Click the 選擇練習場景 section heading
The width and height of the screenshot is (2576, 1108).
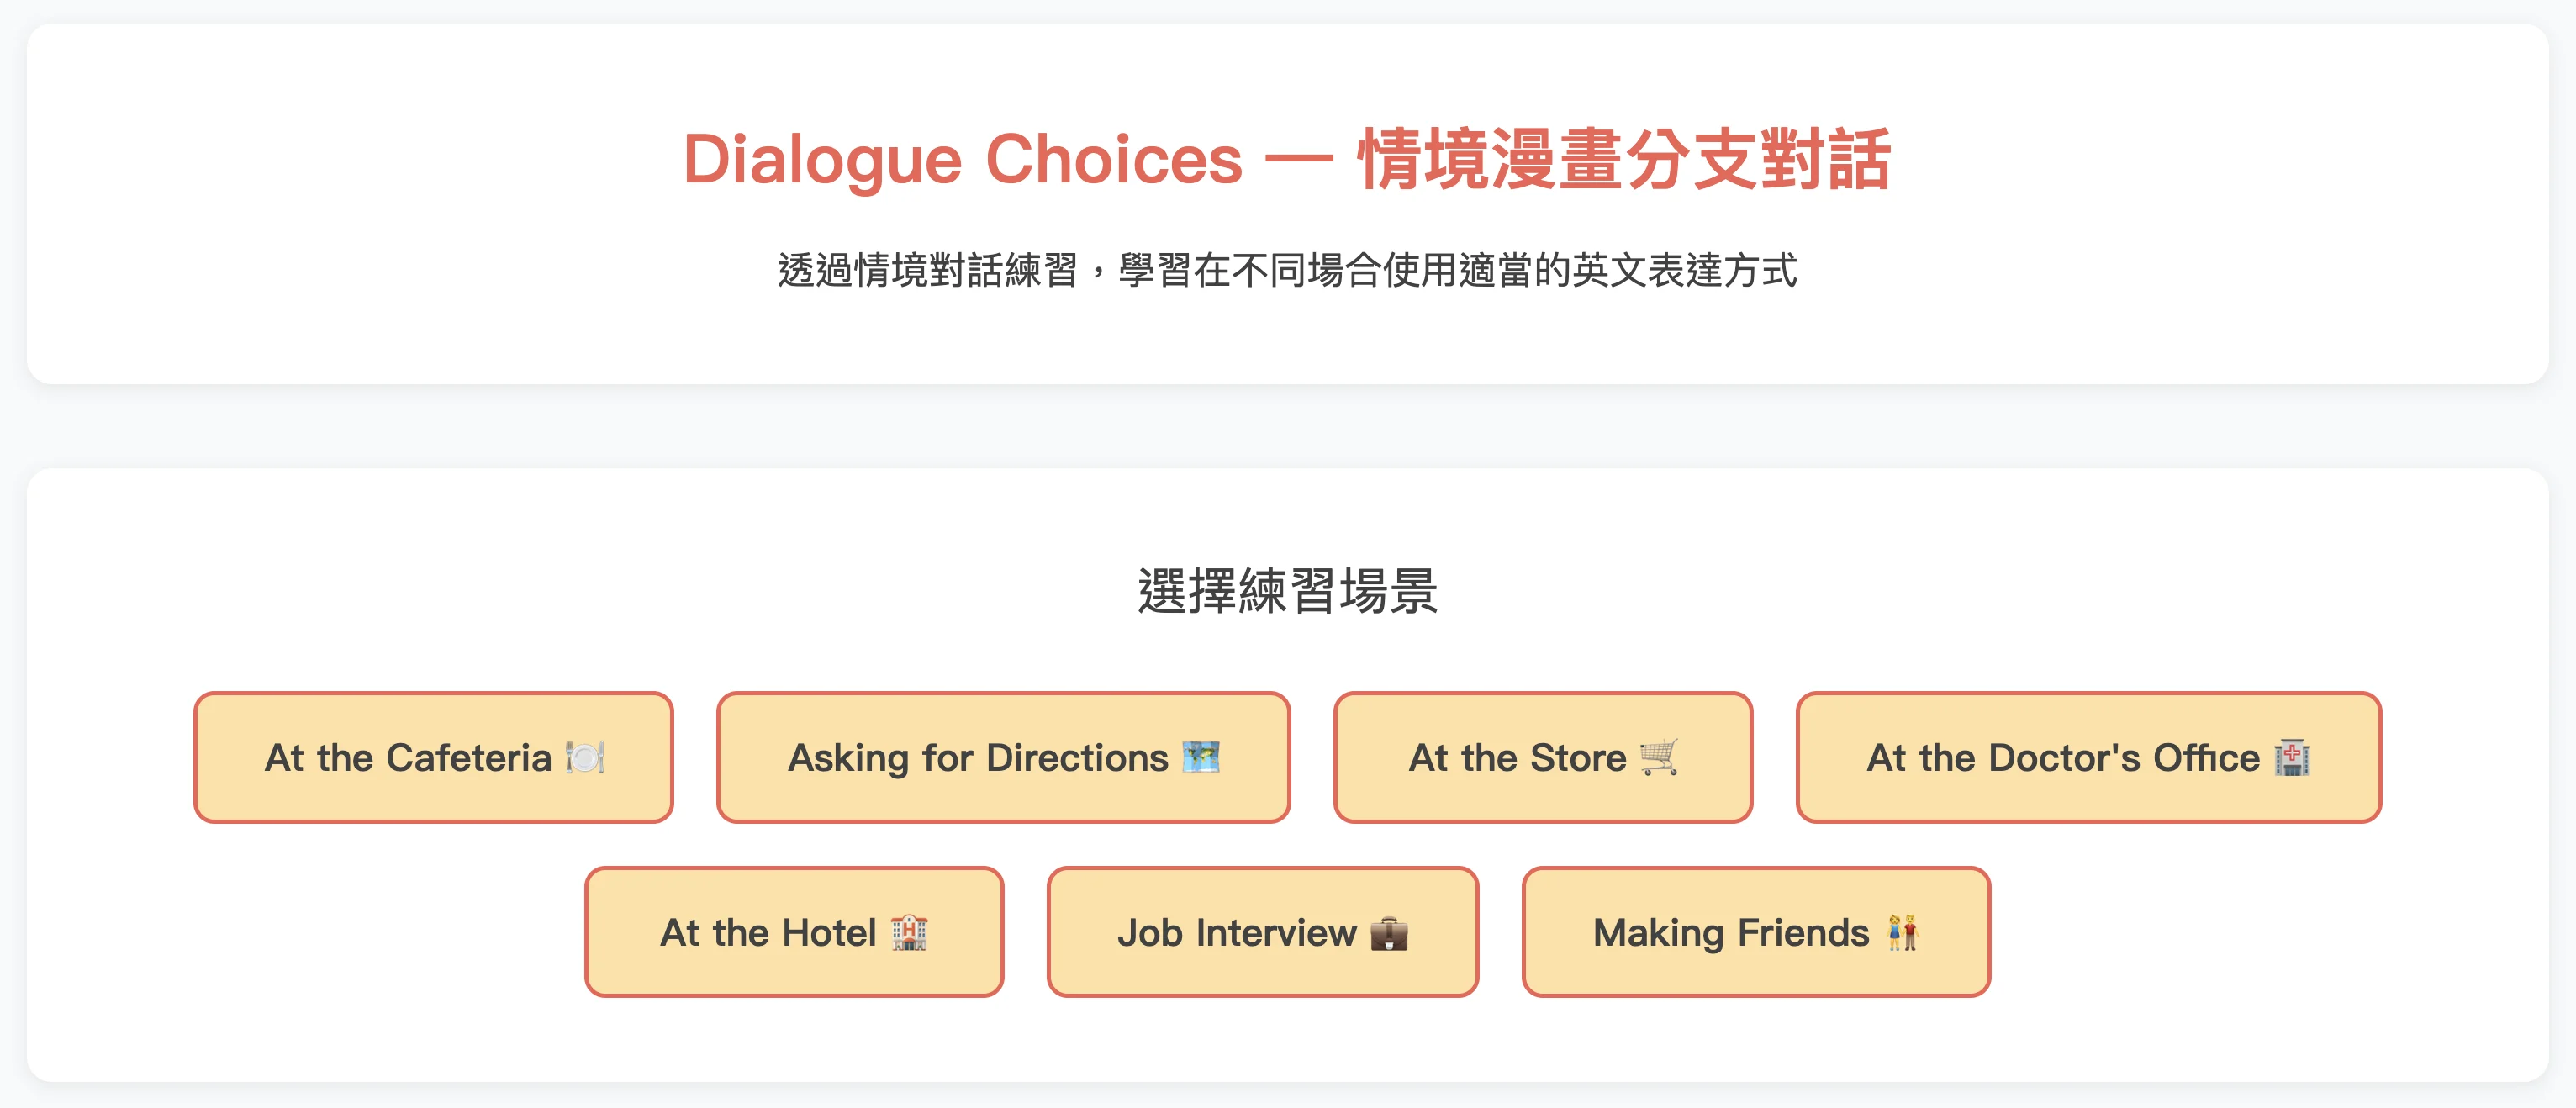coord(1287,591)
